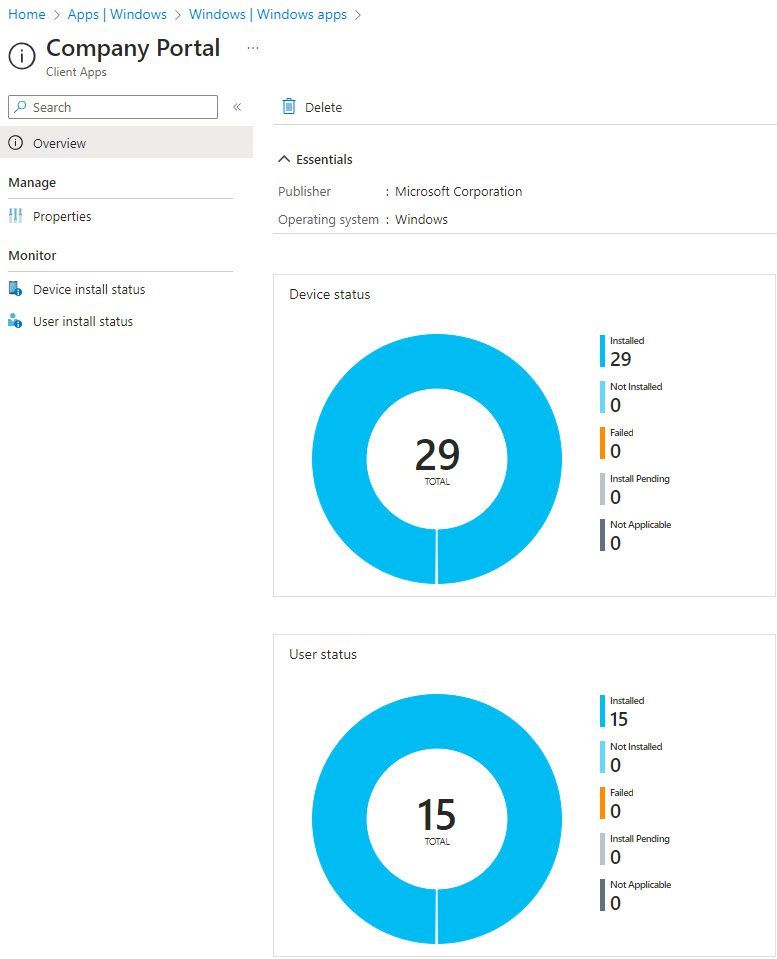Click the trash can Delete icon

tap(289, 106)
